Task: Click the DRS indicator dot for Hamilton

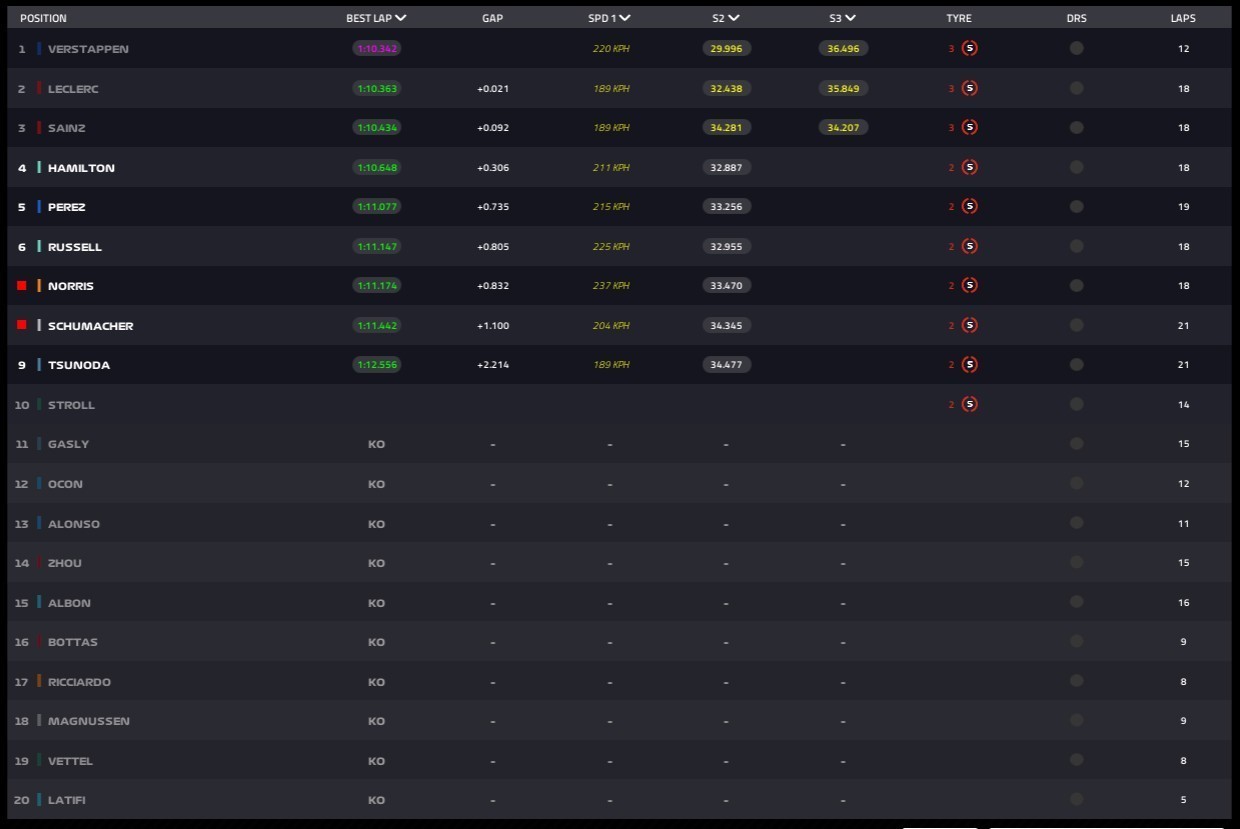Action: coord(1076,167)
